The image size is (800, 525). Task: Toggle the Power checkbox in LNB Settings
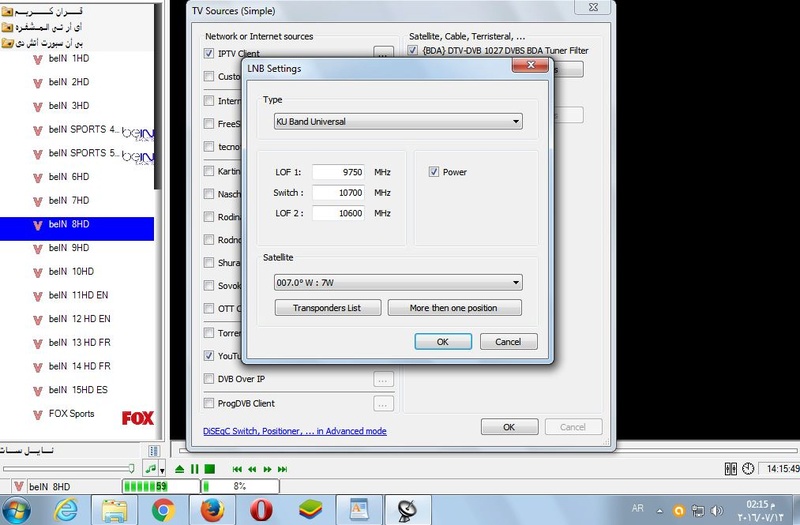pyautogui.click(x=434, y=172)
